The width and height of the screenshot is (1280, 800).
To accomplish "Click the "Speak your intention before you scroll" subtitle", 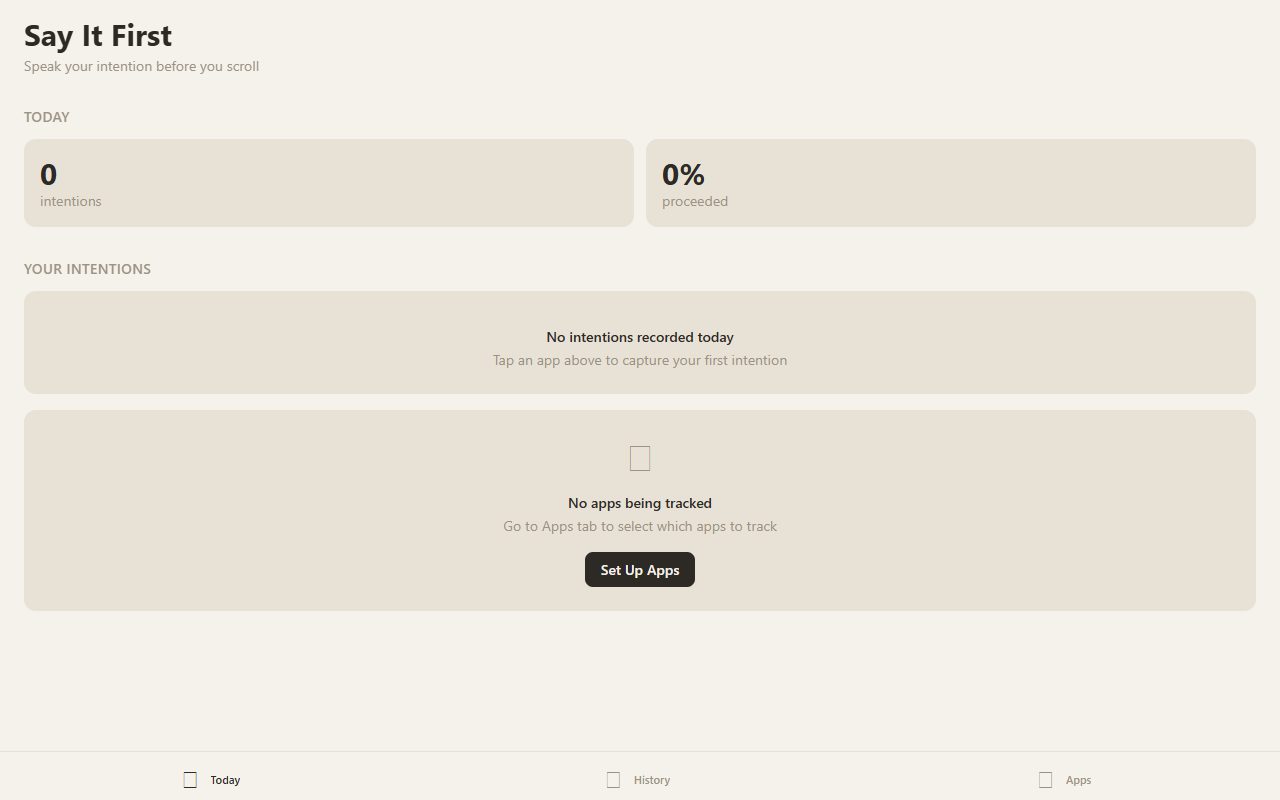I will [141, 66].
